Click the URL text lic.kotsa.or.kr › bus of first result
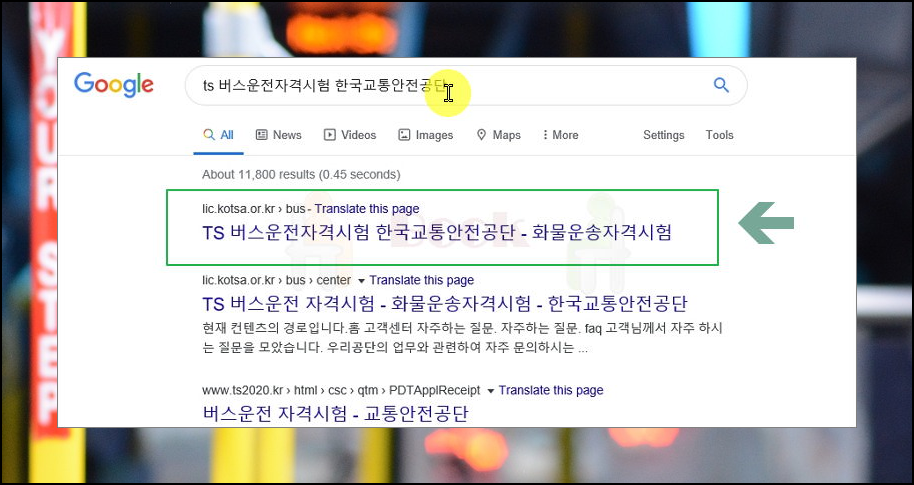 click(x=254, y=209)
